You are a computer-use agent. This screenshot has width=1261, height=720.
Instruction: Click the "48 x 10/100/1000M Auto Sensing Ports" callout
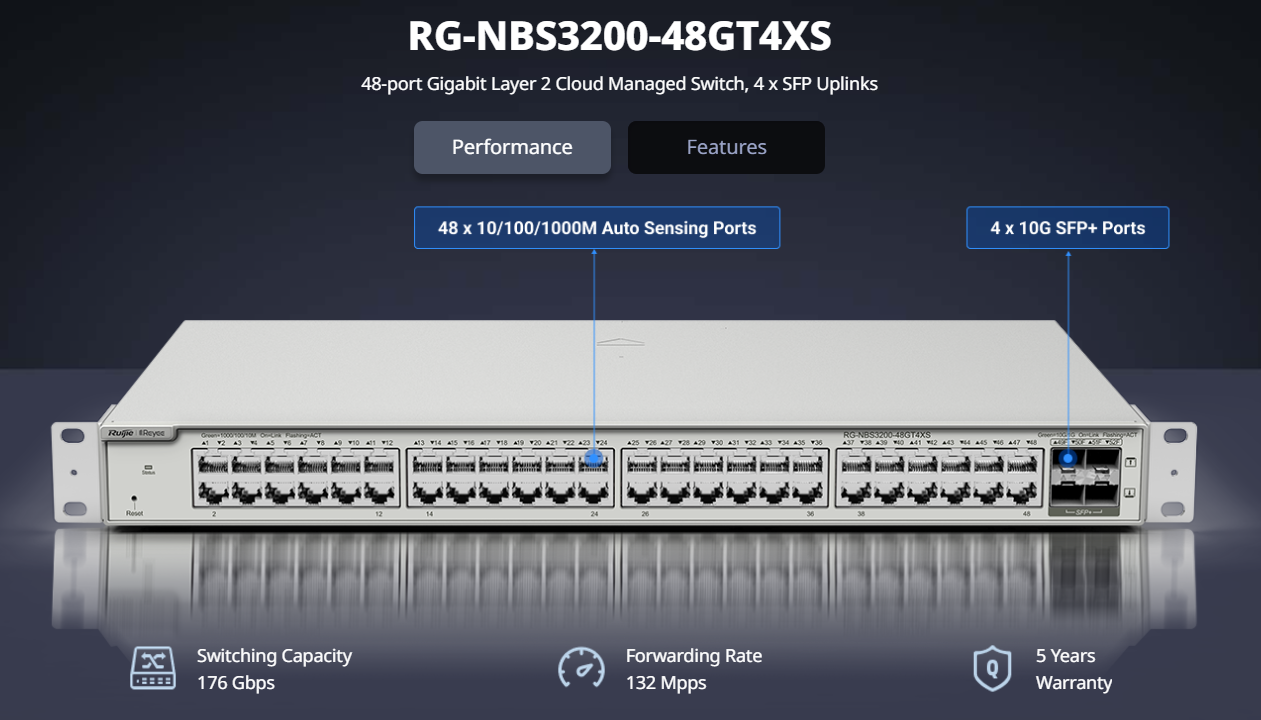point(597,228)
